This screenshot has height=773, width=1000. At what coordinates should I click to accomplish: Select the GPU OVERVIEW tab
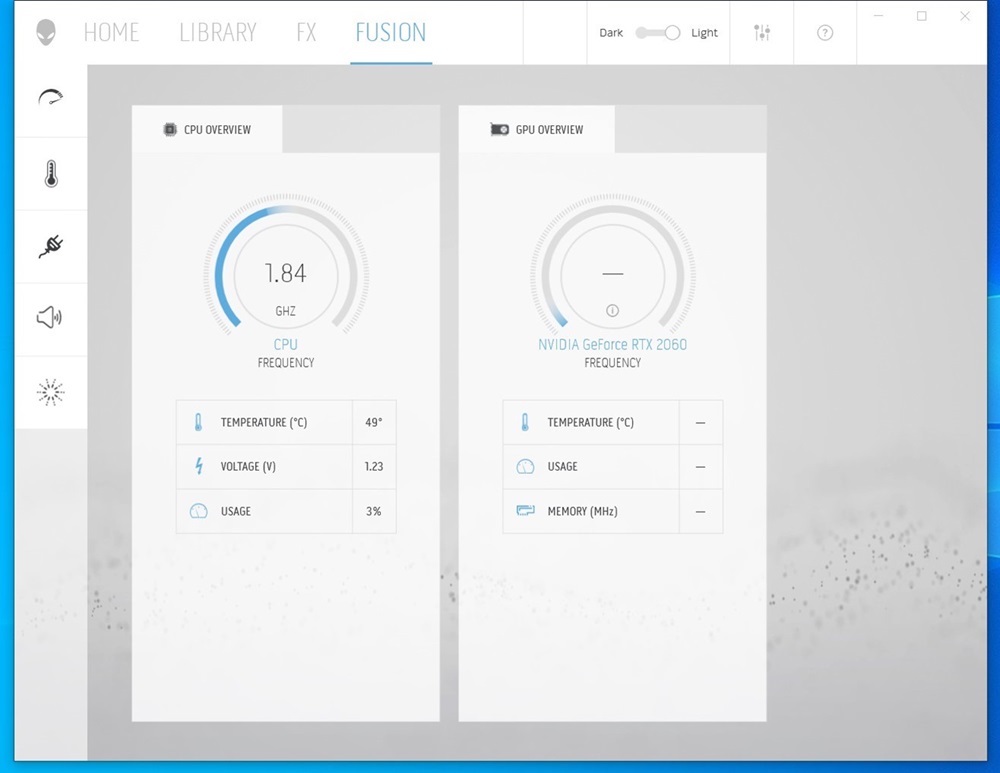pos(537,128)
